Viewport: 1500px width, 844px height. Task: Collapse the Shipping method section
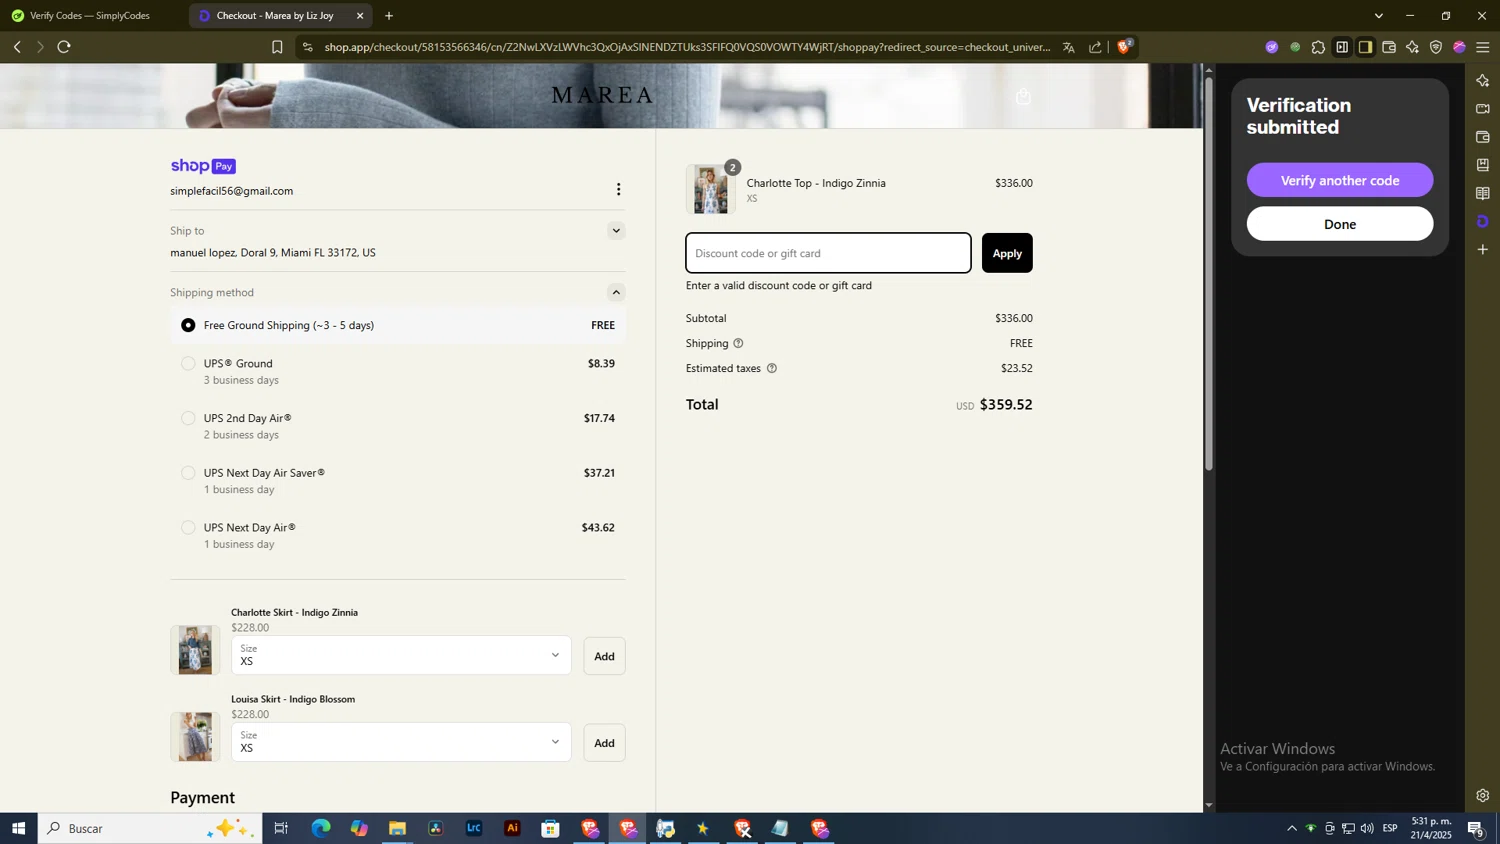pos(616,292)
